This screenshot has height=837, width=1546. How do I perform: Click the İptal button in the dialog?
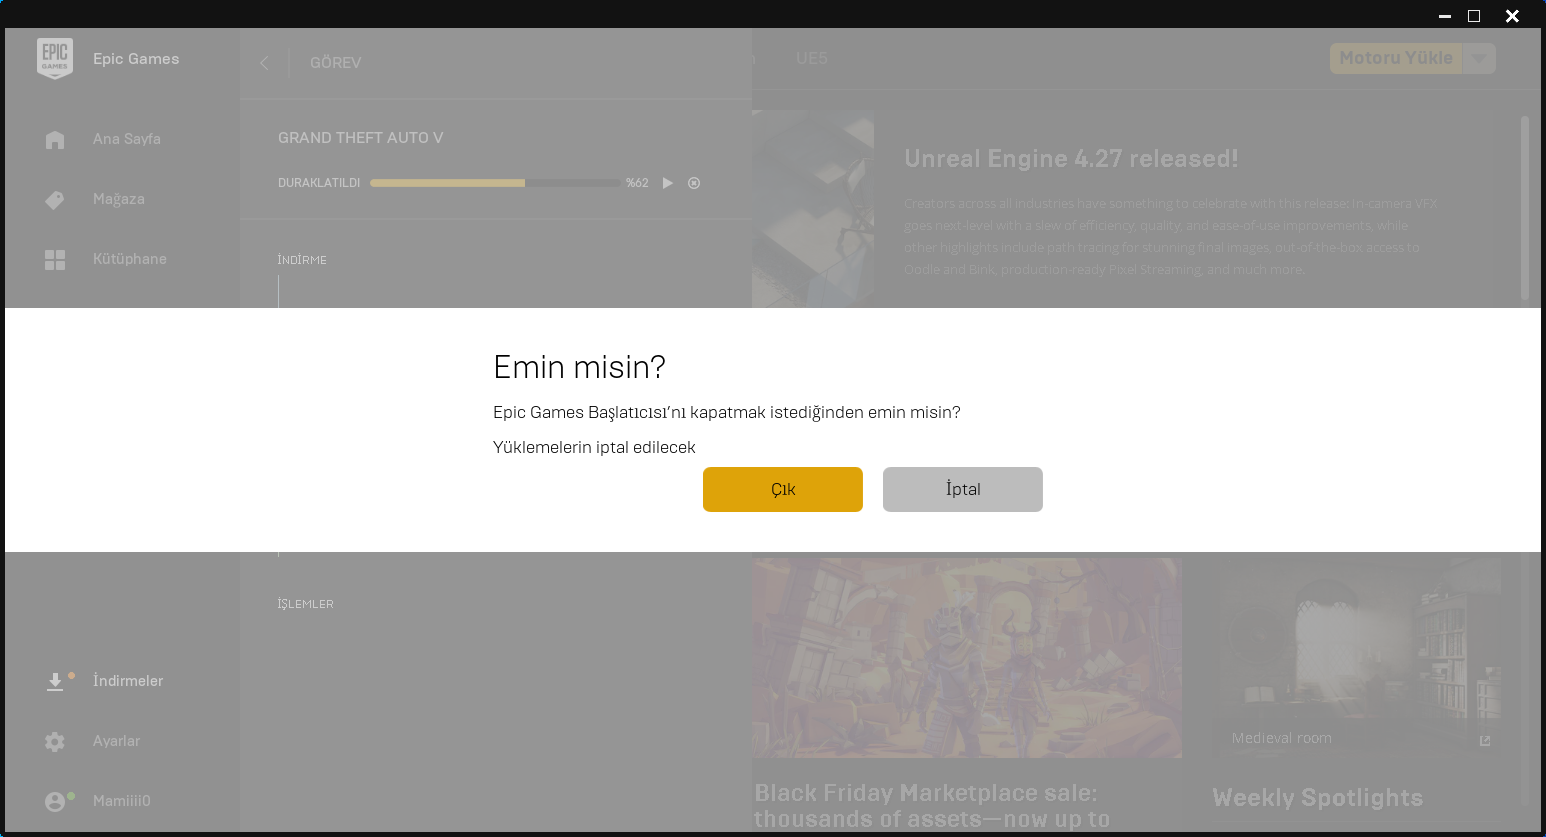coord(963,489)
